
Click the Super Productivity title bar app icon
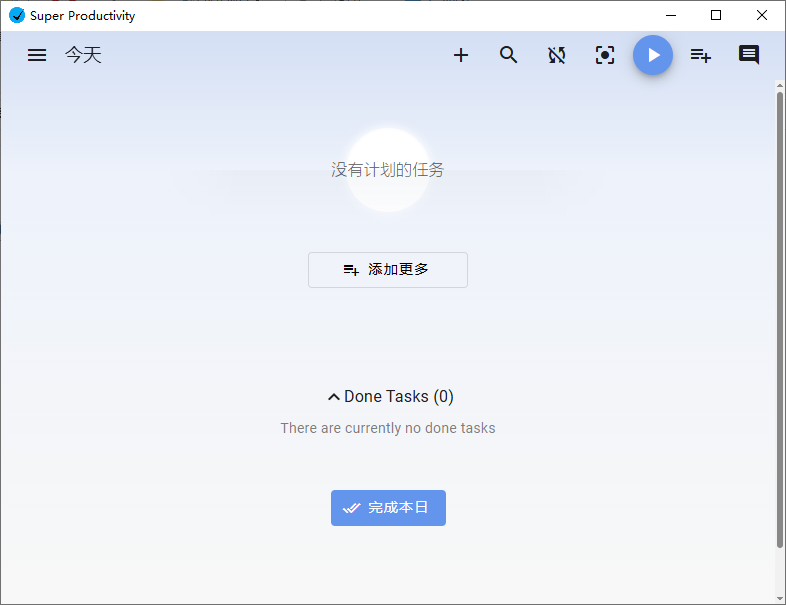click(16, 15)
